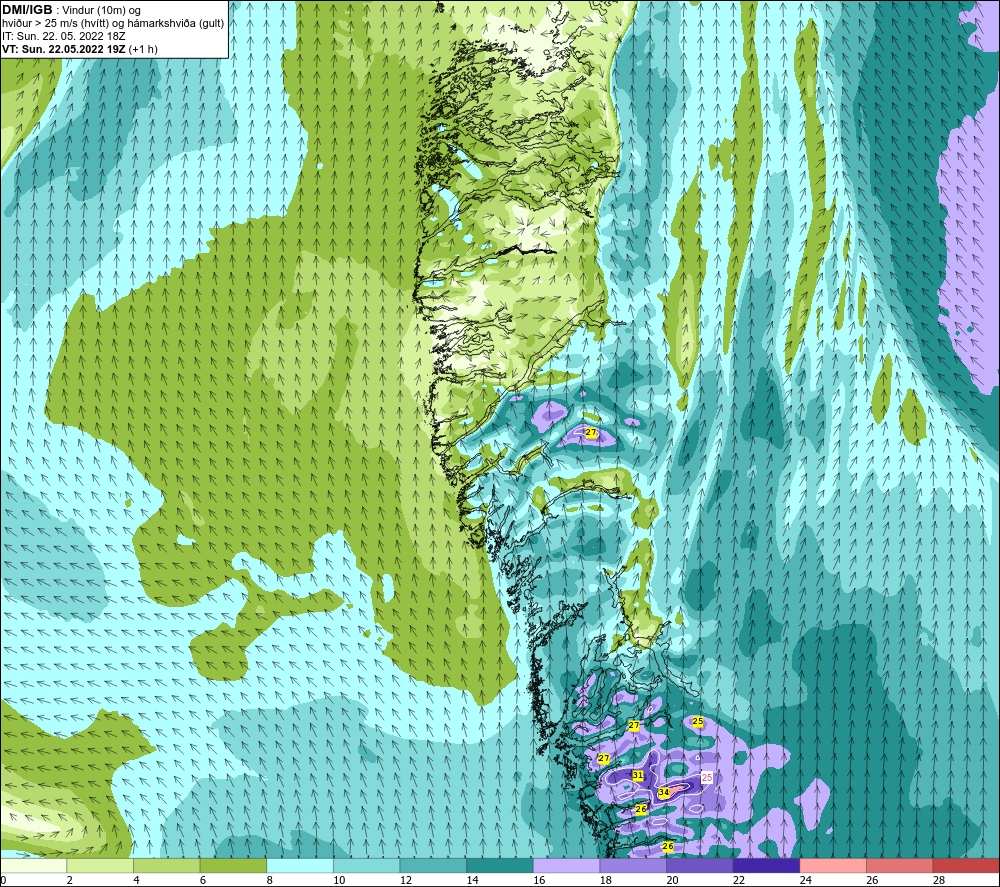Click the 27 gust label just above 31
Screen dimensions: 1000x887
point(604,758)
